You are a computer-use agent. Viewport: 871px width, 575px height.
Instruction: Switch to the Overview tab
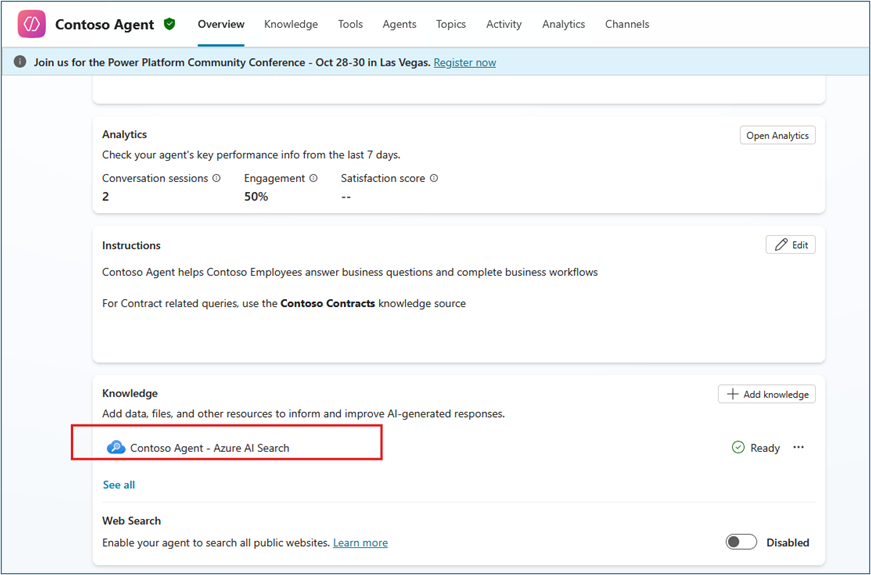221,24
